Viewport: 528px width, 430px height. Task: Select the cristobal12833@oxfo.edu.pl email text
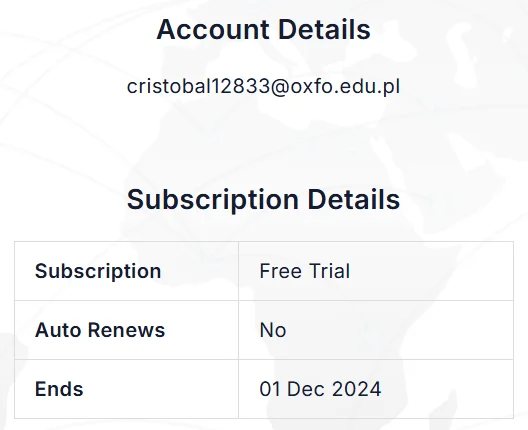pyautogui.click(x=264, y=87)
